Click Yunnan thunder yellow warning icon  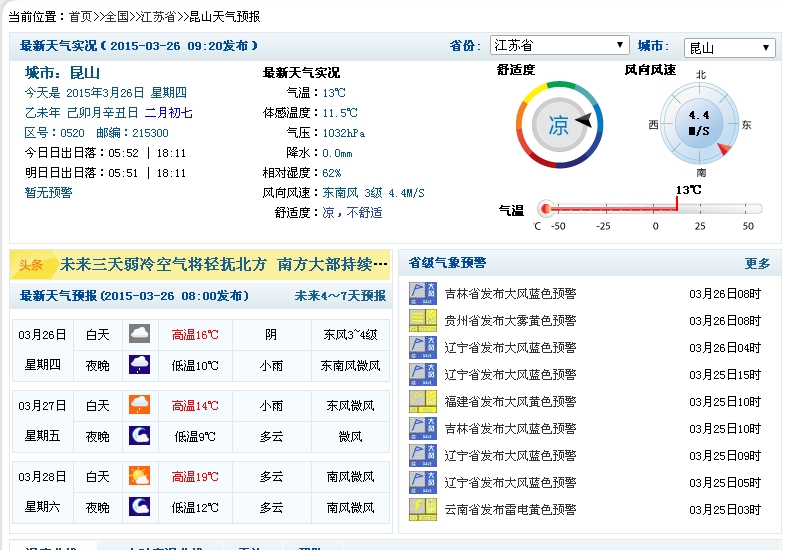point(423,509)
